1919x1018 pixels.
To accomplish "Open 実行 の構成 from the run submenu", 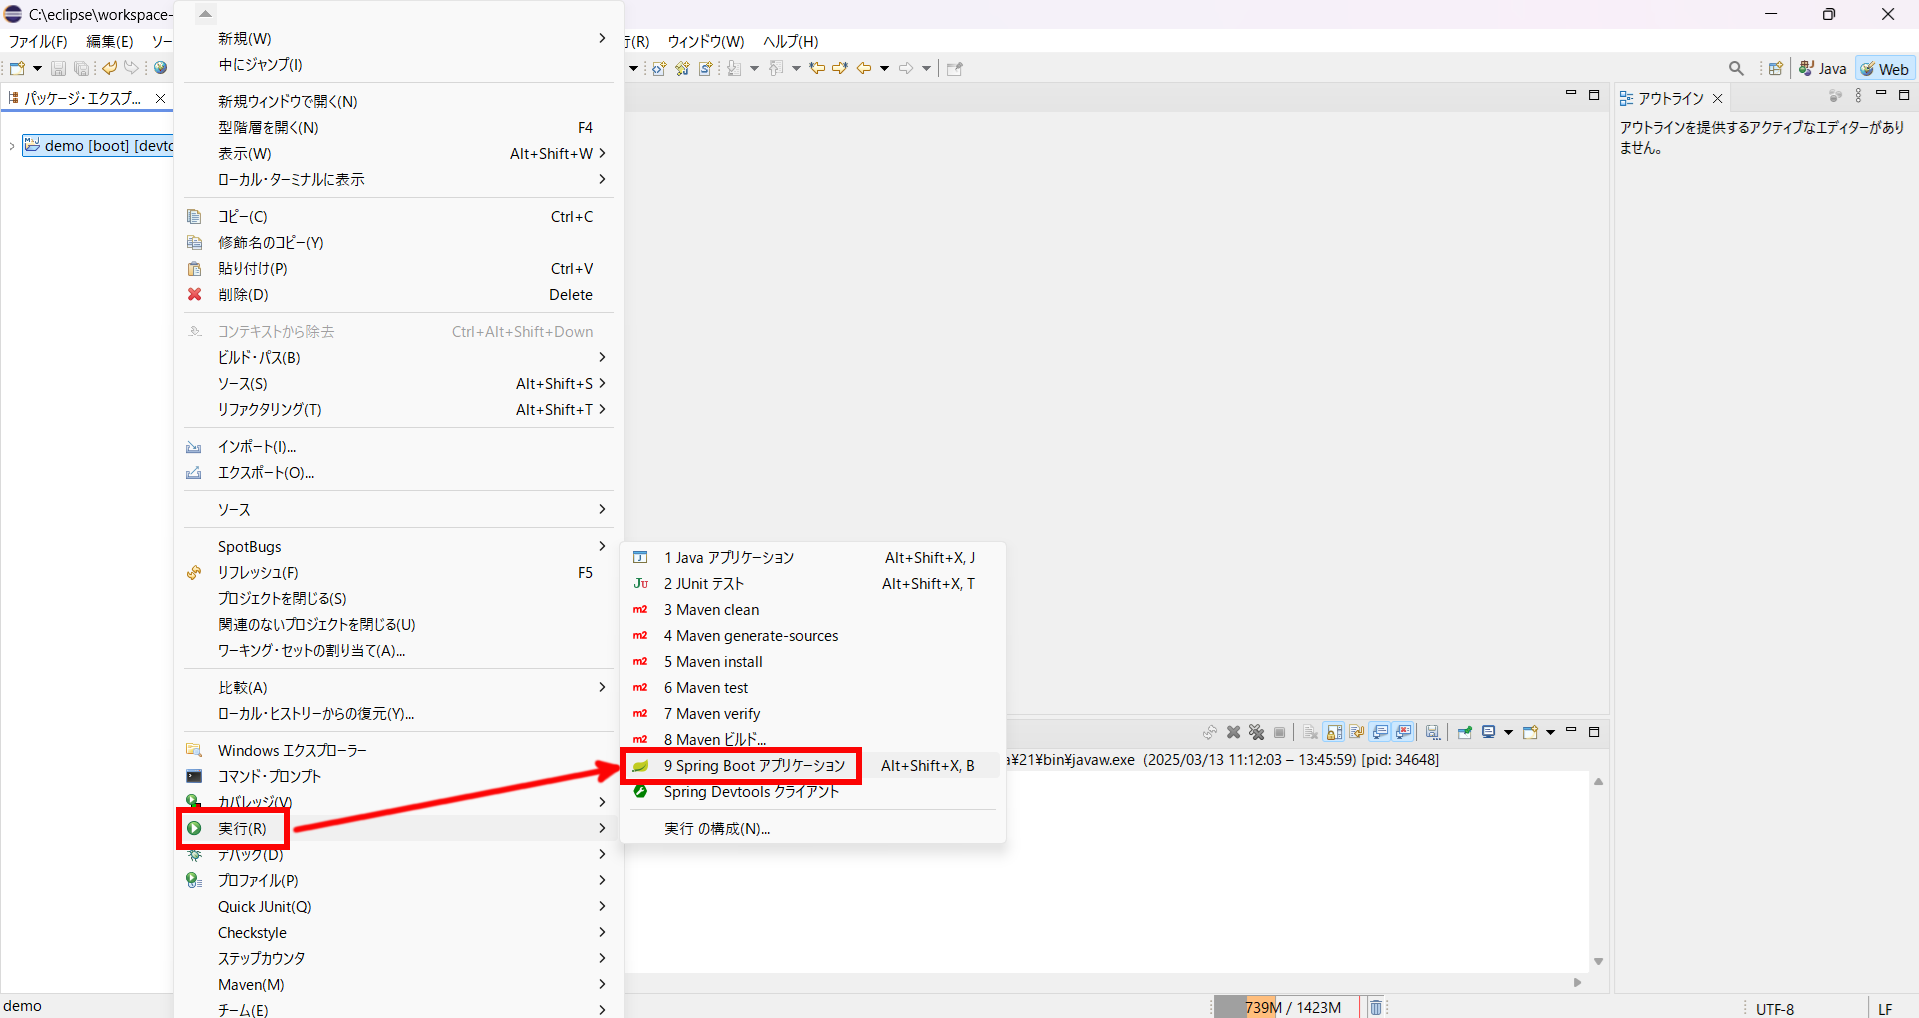I will tap(717, 828).
